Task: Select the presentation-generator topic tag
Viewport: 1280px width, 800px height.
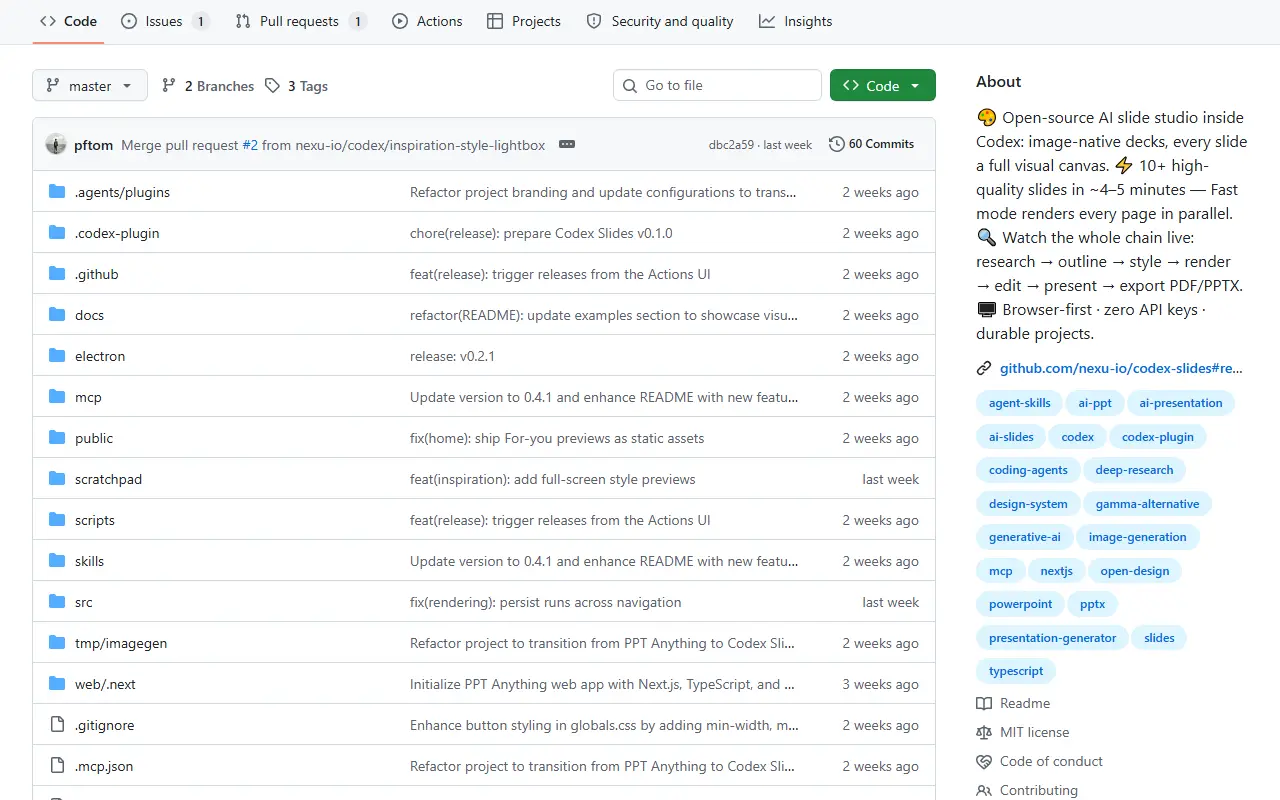Action: [1052, 638]
